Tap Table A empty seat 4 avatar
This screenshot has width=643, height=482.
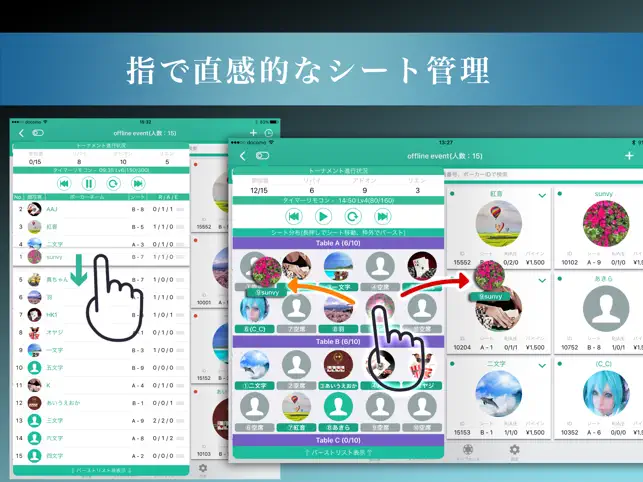point(380,267)
